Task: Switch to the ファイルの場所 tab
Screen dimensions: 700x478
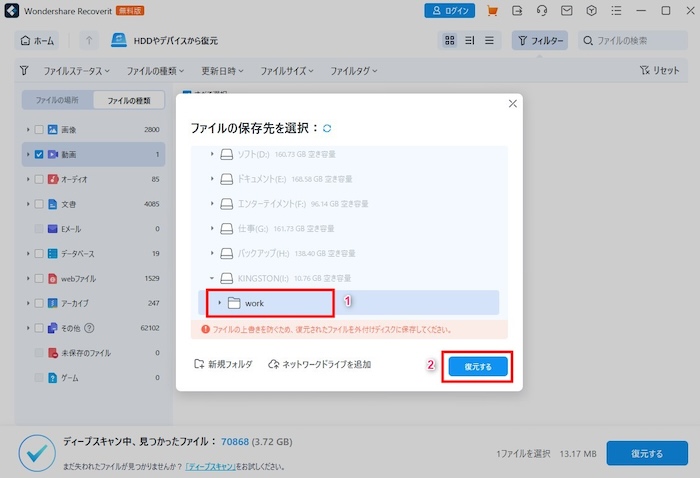Action: pos(57,101)
